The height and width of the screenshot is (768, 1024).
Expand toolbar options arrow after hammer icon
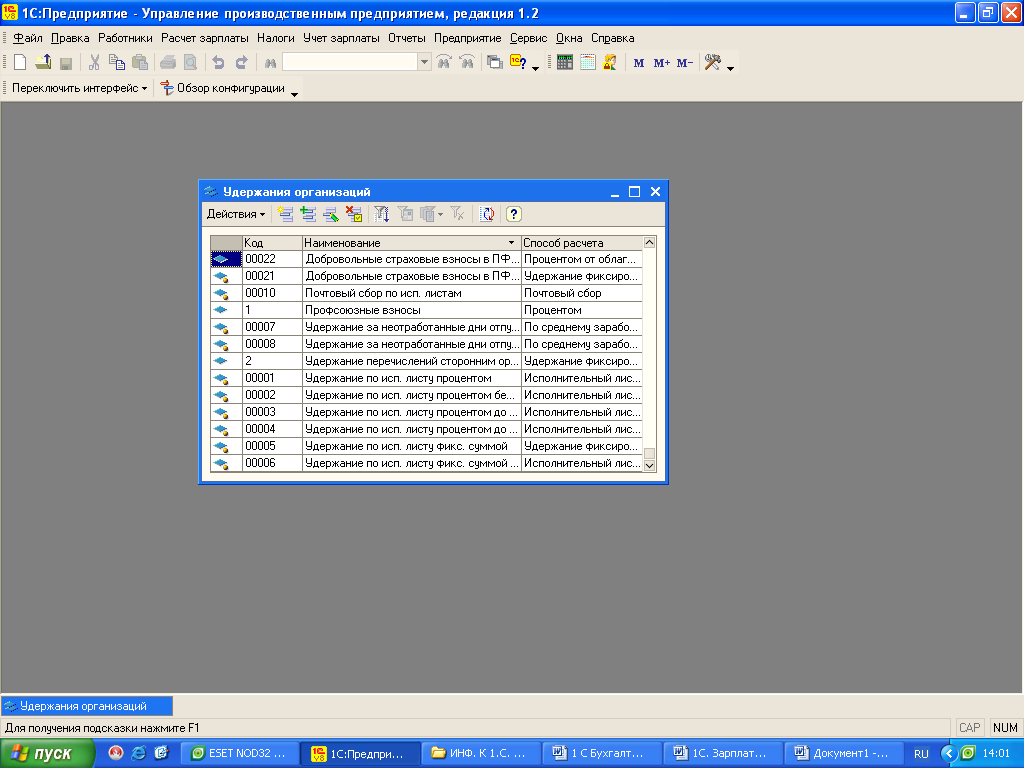point(731,67)
